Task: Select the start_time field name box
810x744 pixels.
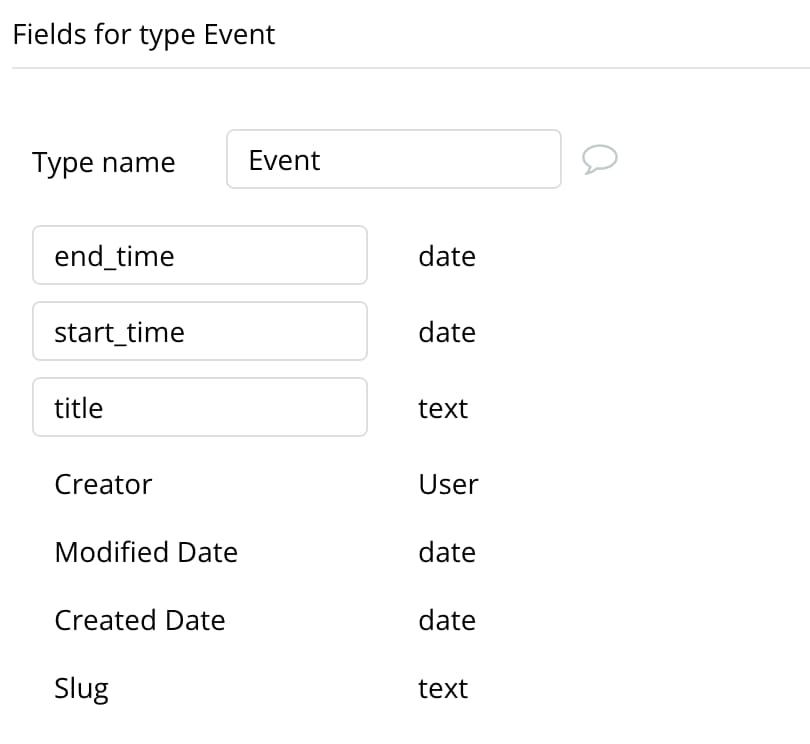Action: pos(200,331)
